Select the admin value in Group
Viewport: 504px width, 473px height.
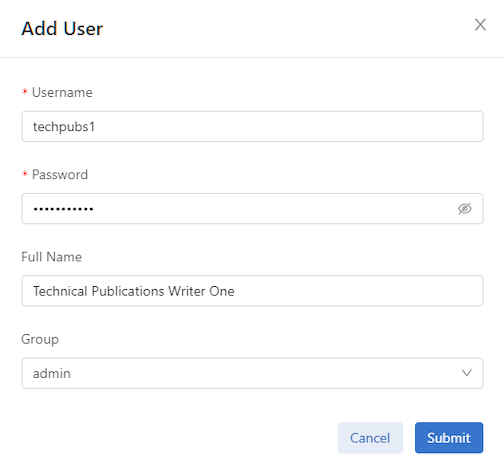point(52,373)
